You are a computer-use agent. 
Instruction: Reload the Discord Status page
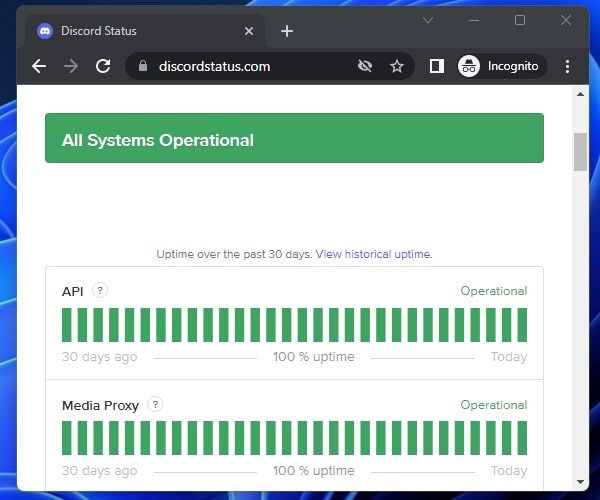click(x=103, y=66)
